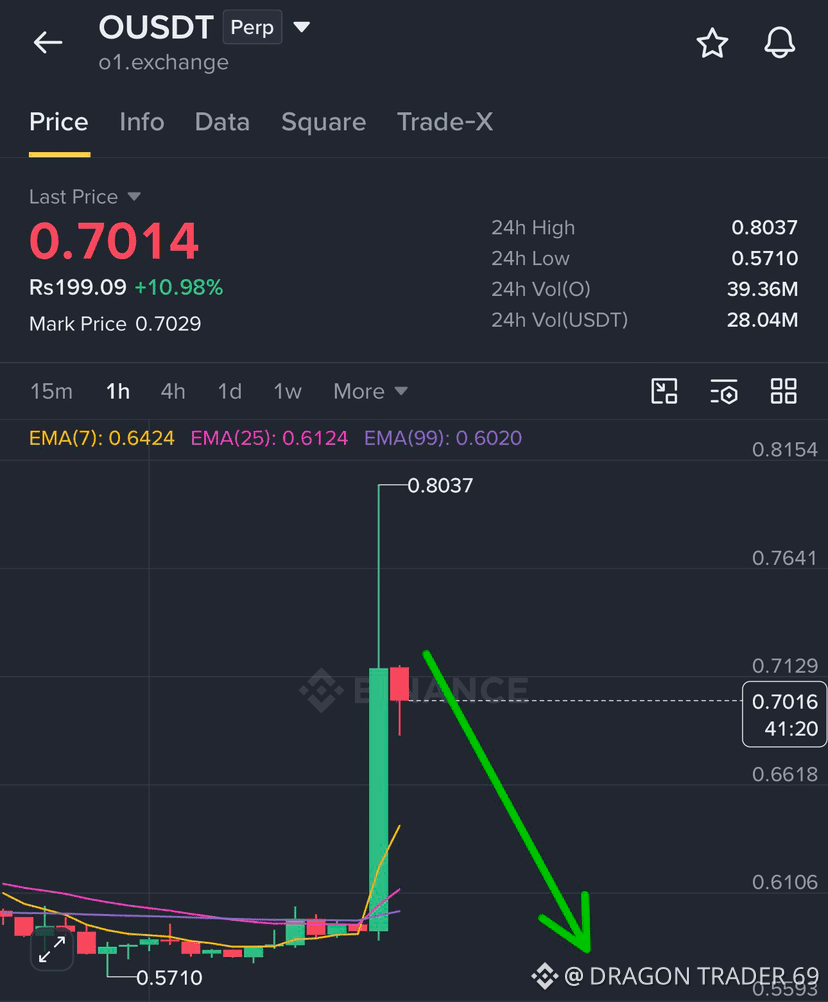The width and height of the screenshot is (828, 1002).
Task: Open price alerts via bell icon
Action: coord(779,43)
